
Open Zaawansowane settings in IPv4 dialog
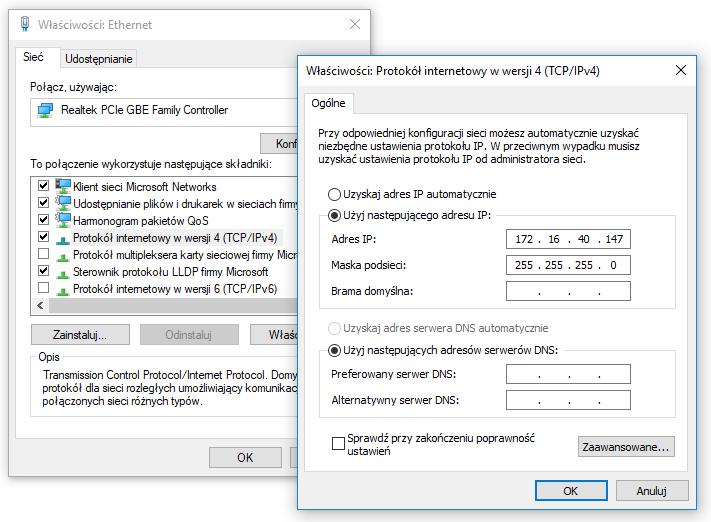(x=626, y=447)
